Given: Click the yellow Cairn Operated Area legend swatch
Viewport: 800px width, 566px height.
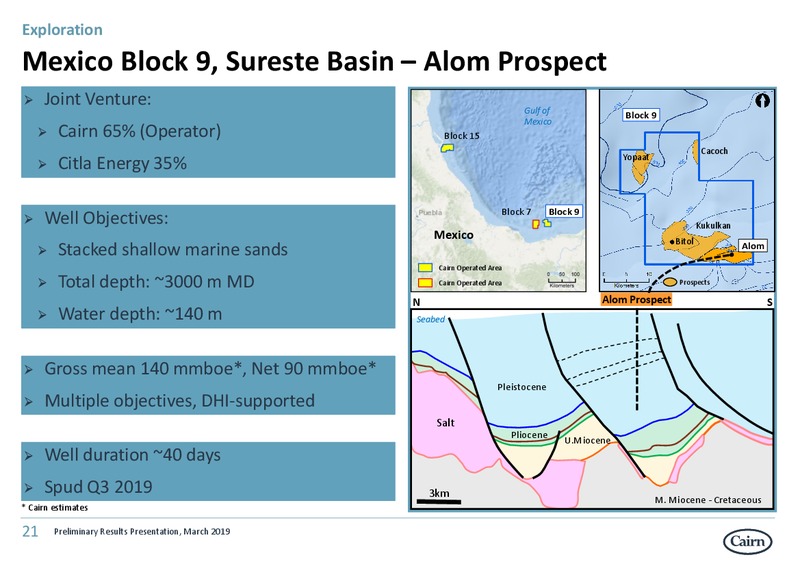Looking at the screenshot, I should tap(425, 267).
